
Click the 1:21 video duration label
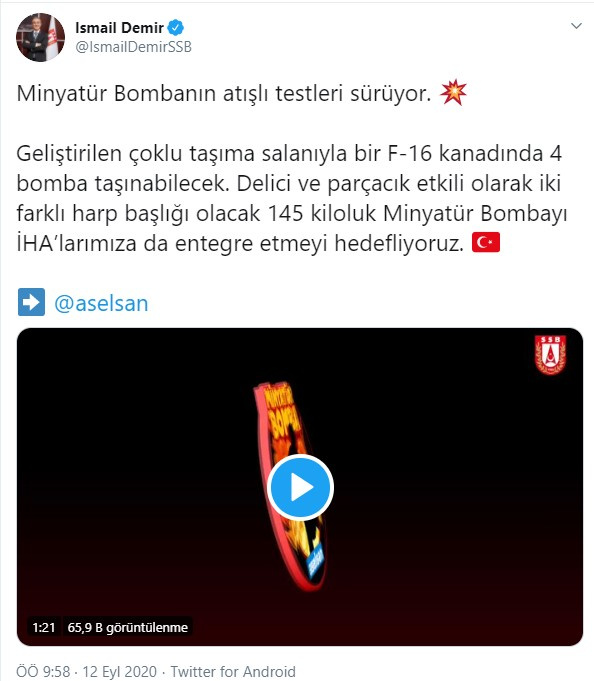click(44, 627)
